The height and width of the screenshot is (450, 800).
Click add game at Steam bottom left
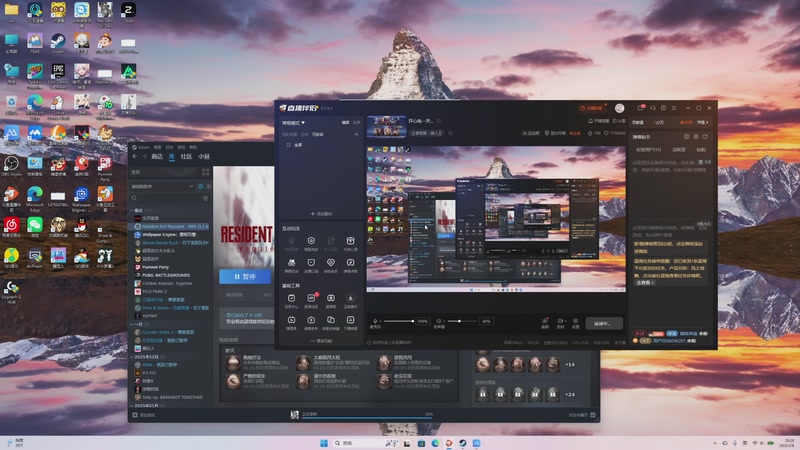[x=144, y=415]
